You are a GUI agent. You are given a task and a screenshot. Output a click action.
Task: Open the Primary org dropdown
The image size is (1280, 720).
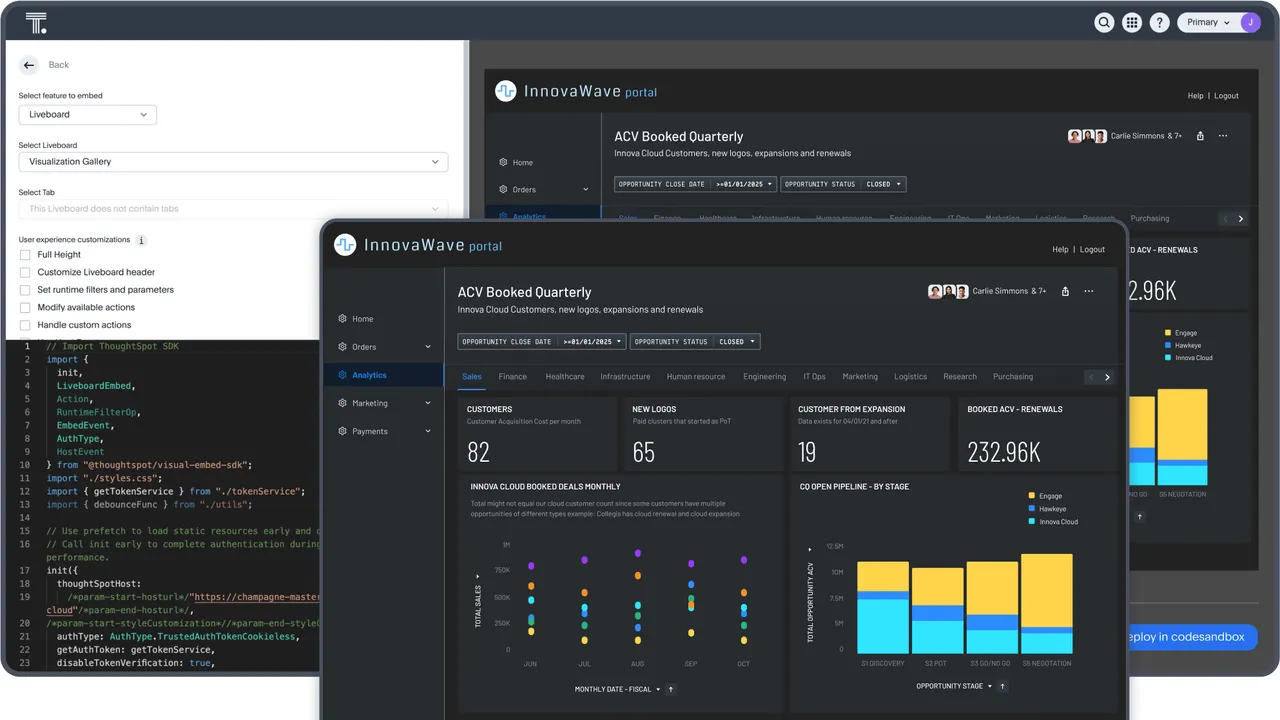[x=1208, y=22]
